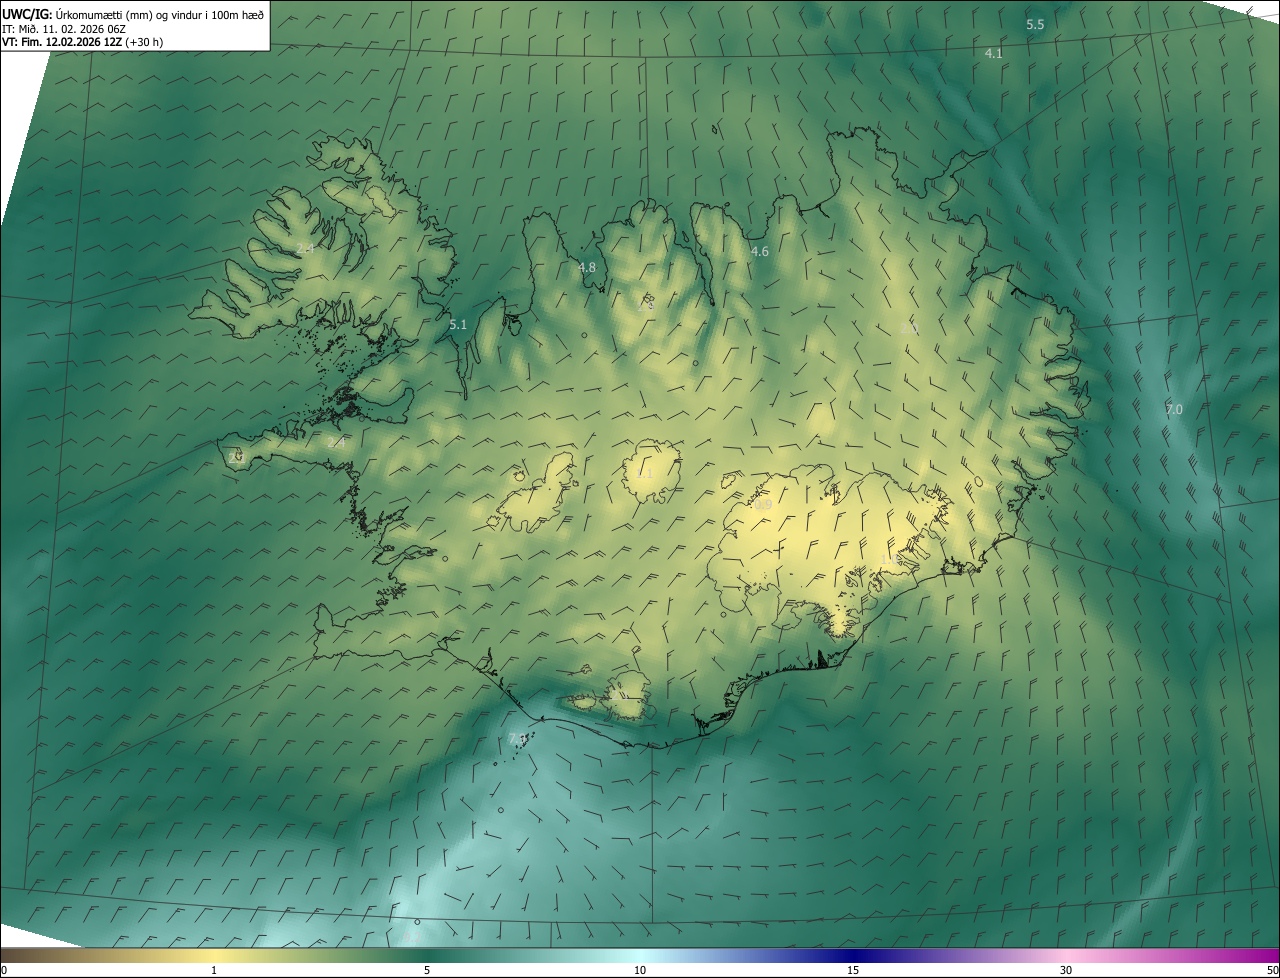Click the 0 tick on the color scale
Image resolution: width=1280 pixels, height=978 pixels.
pos(3,970)
